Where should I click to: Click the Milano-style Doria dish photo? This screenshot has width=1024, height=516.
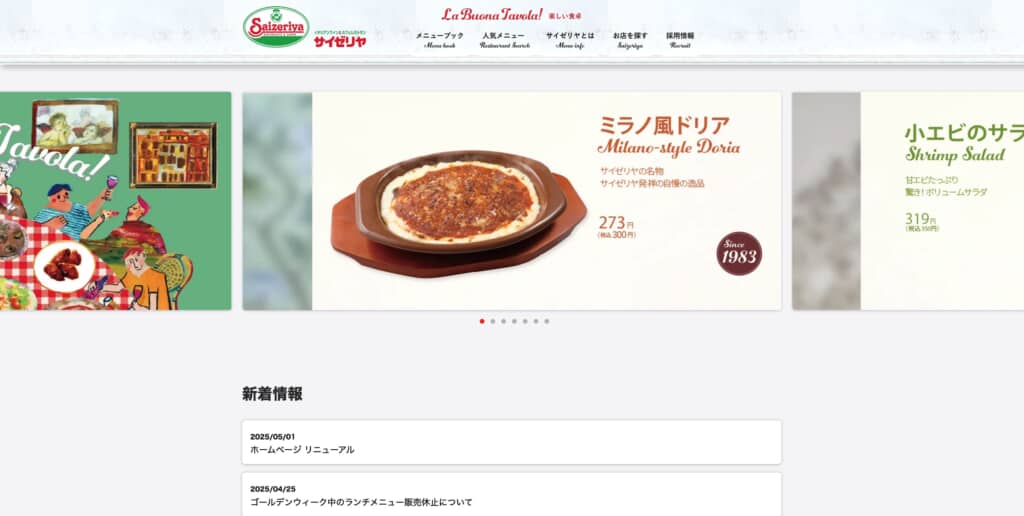coord(459,214)
